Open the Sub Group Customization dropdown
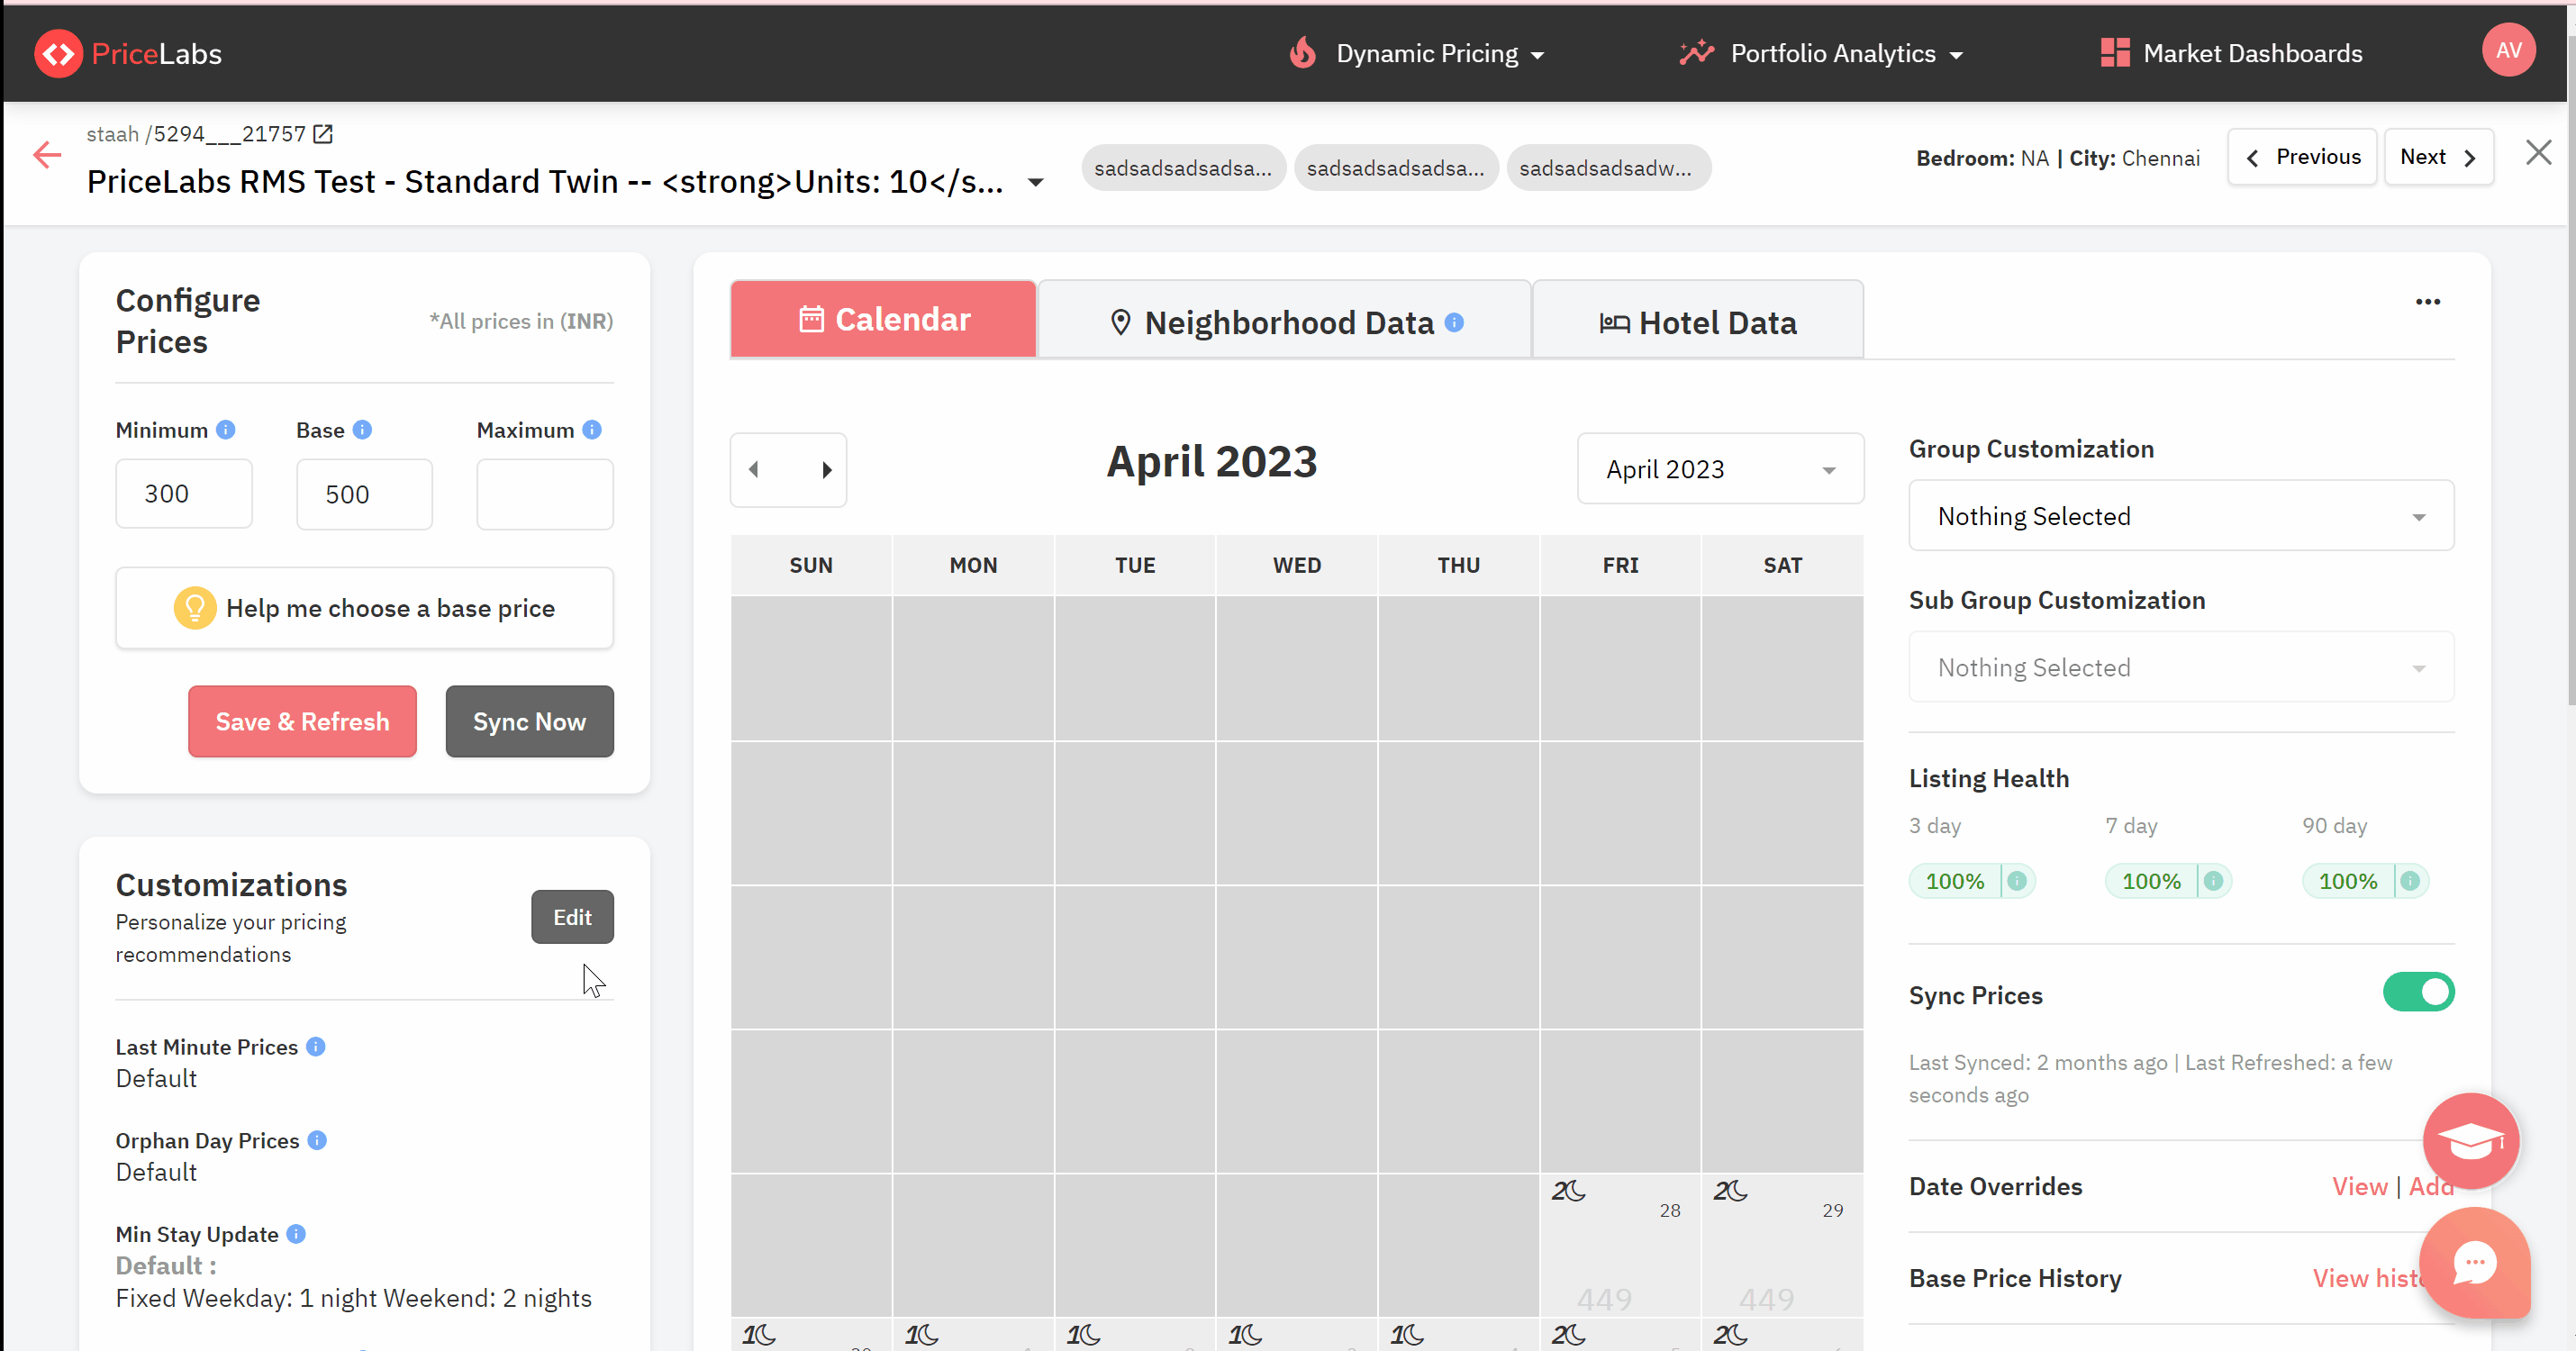Screen dimensions: 2576x1351 (2181, 667)
